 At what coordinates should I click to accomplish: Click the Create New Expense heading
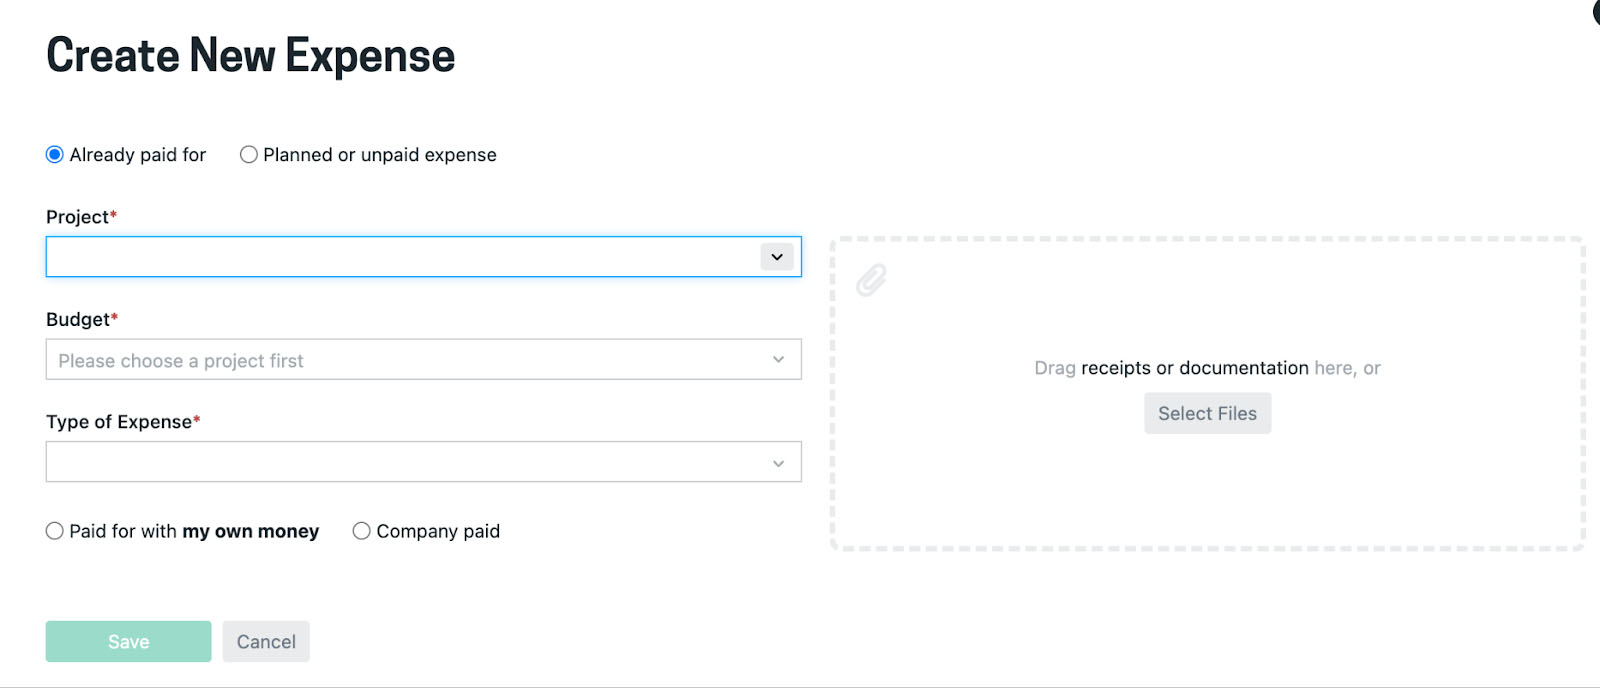point(250,56)
